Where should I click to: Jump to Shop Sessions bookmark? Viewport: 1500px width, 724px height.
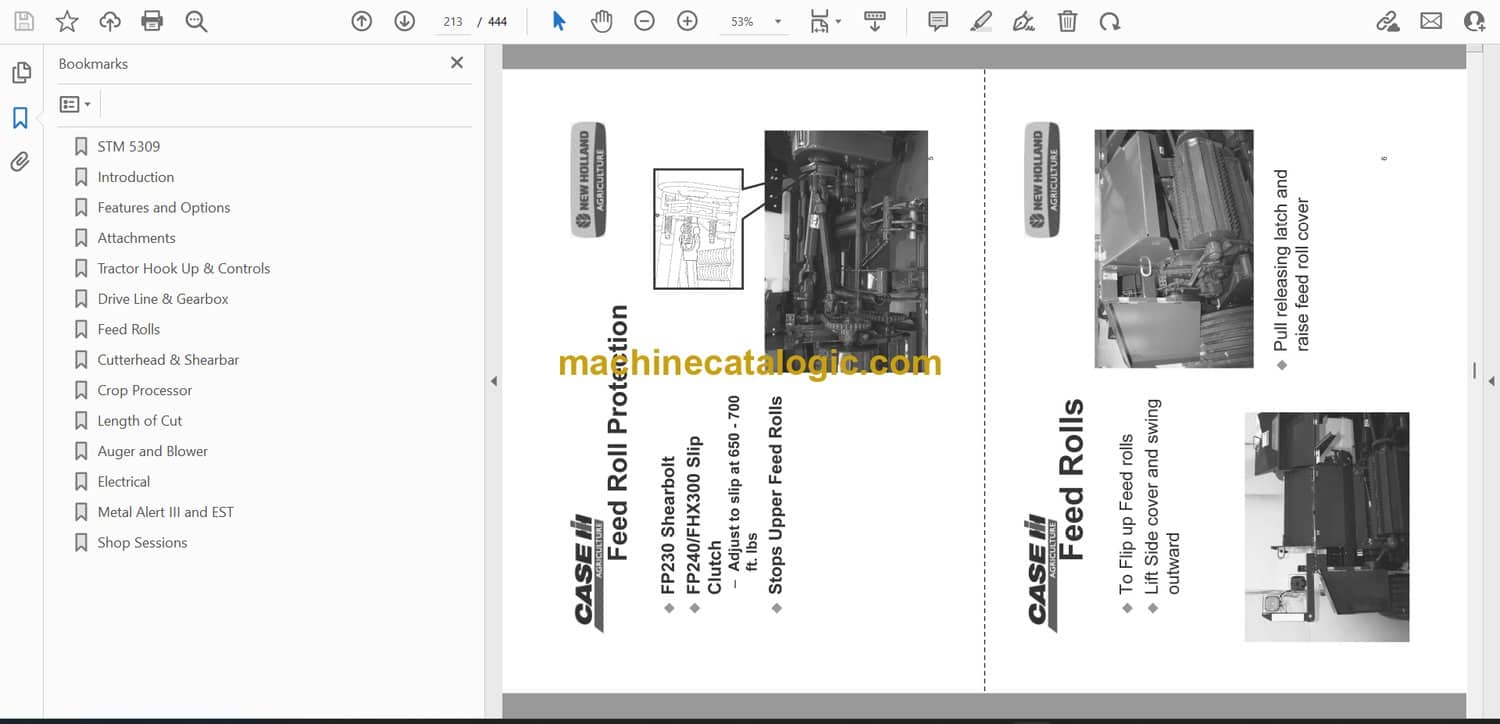coord(142,543)
